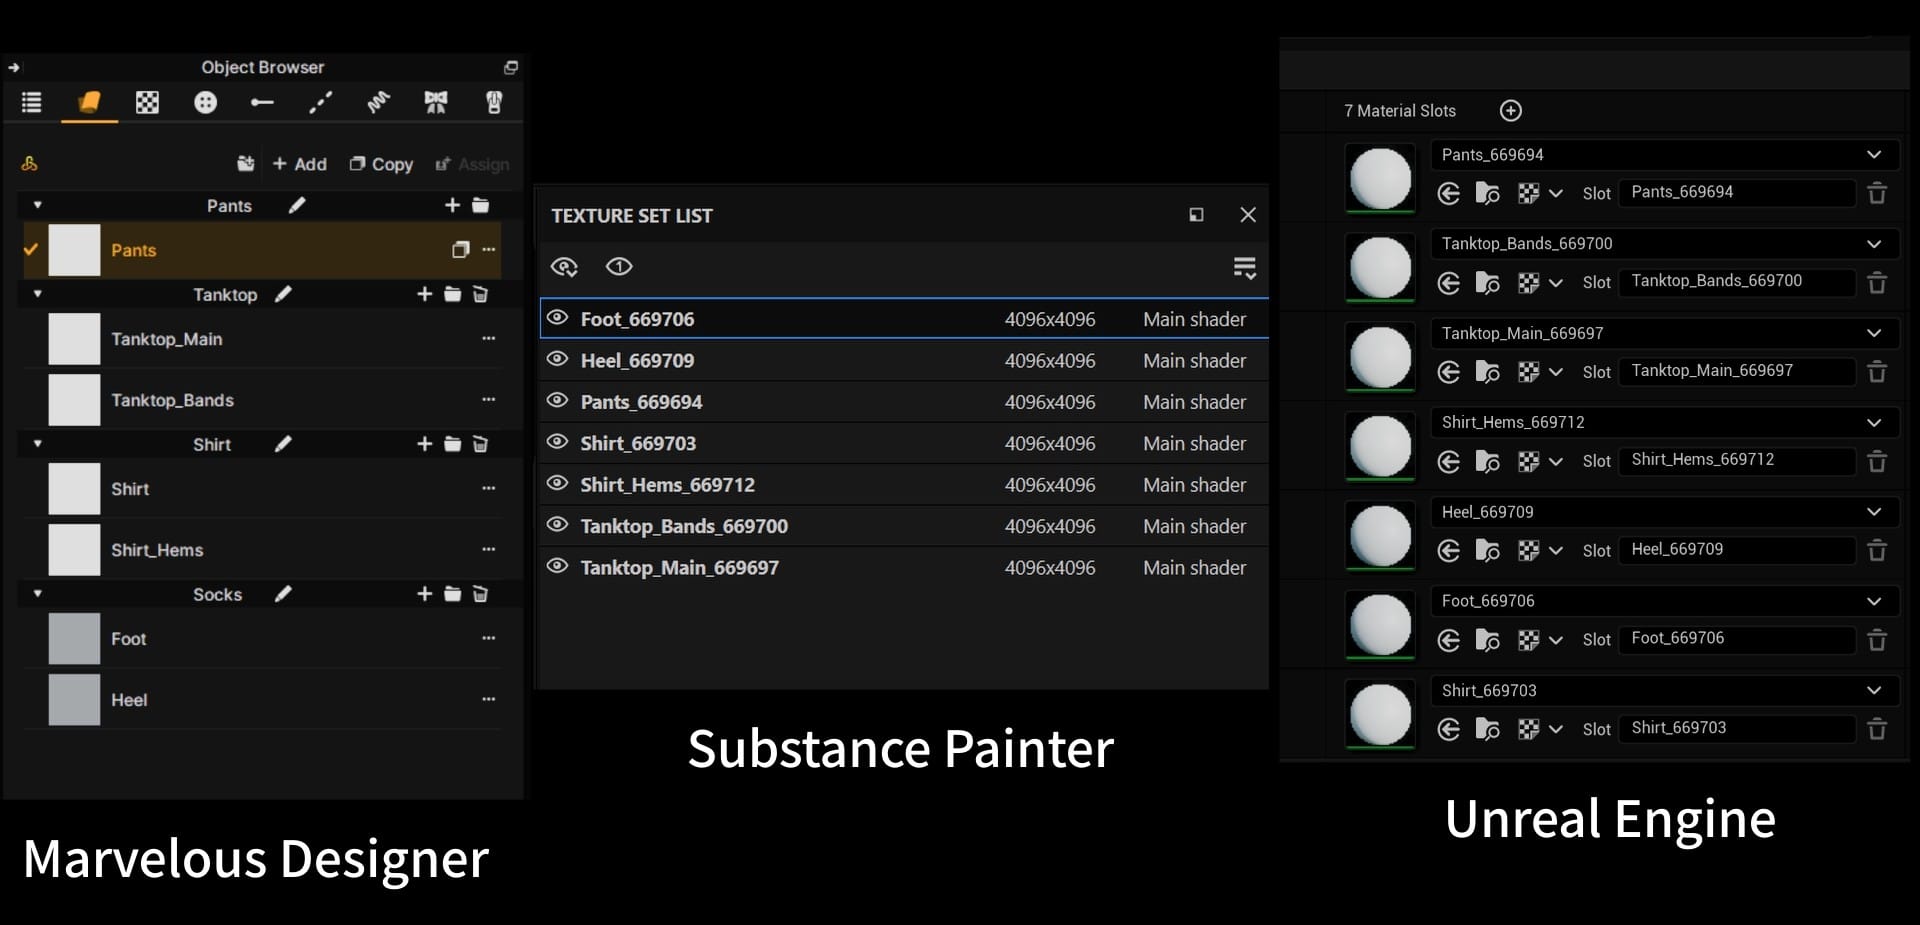Undock the Texture Set List panel

tap(1196, 215)
